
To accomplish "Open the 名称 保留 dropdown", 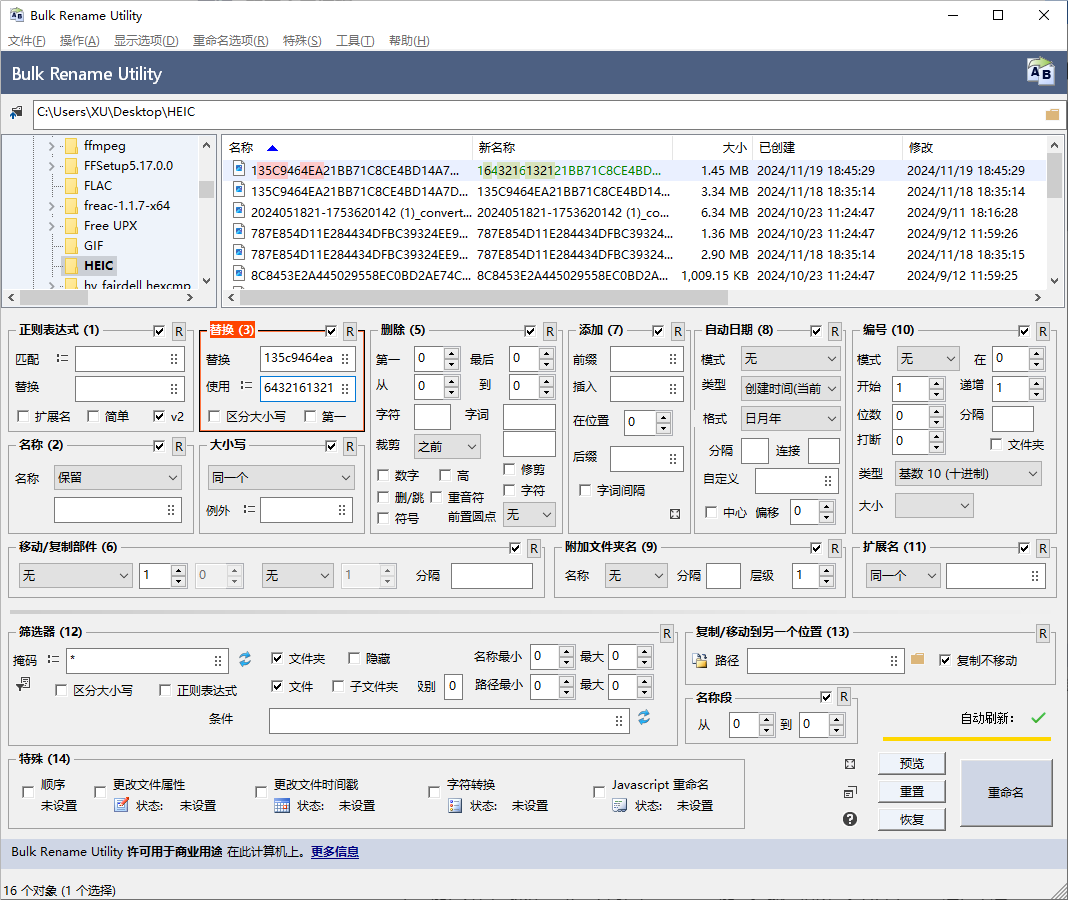I will 118,478.
